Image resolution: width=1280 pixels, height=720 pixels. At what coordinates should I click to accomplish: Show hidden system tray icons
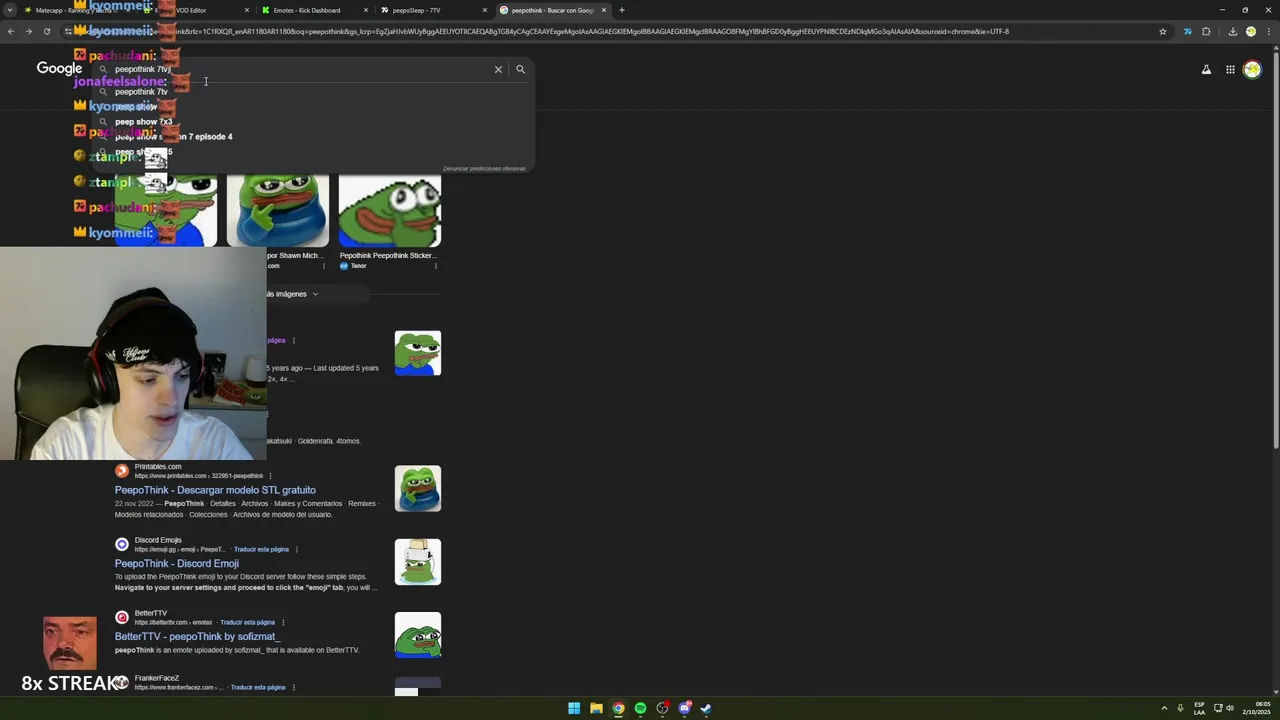tap(1164, 708)
